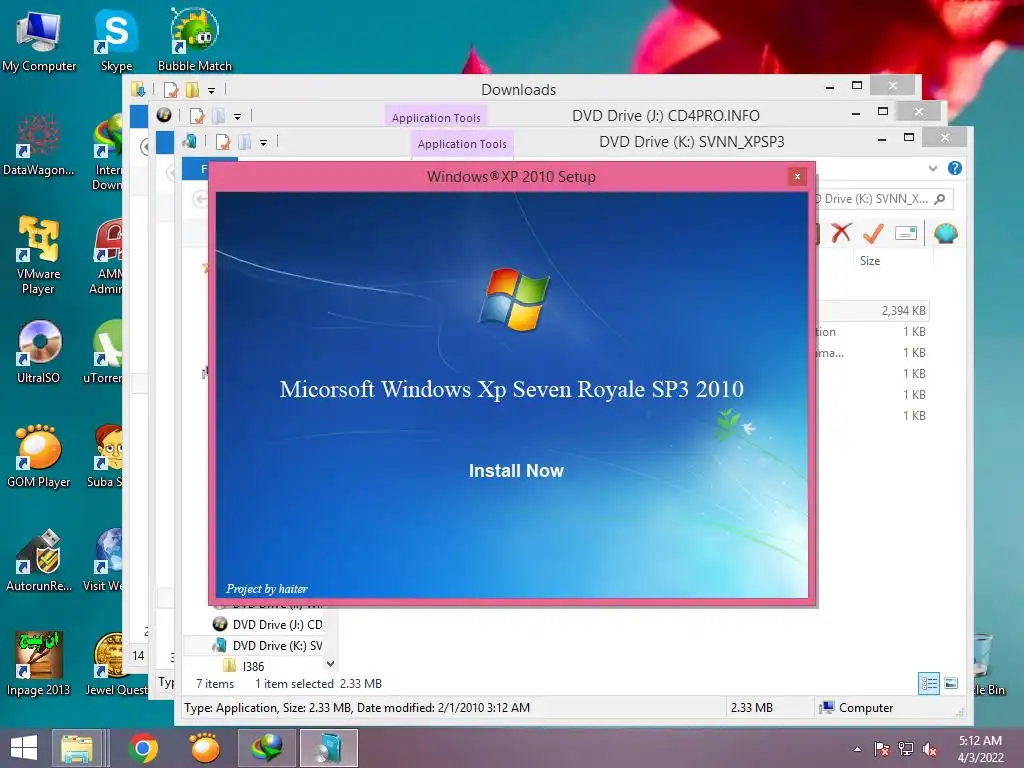Click the active setup taskbar button
Viewport: 1024px width, 768px height.
(x=328, y=748)
